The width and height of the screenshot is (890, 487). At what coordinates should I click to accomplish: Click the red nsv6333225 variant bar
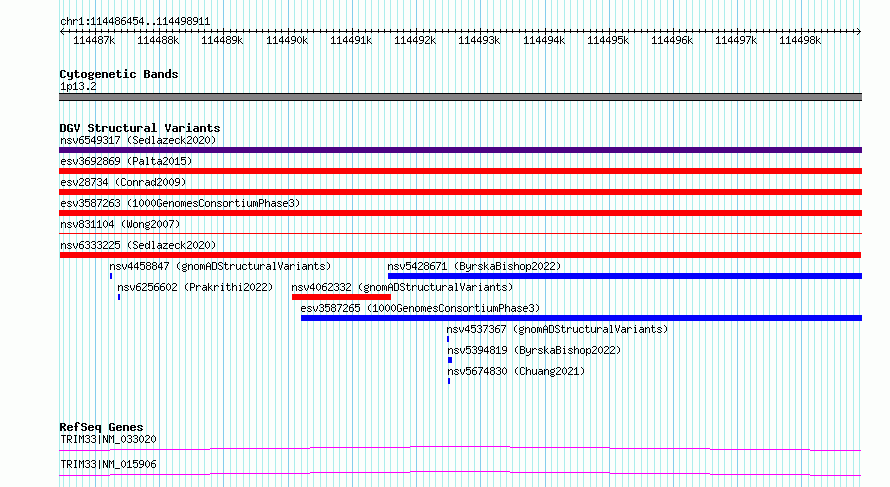pyautogui.click(x=460, y=255)
